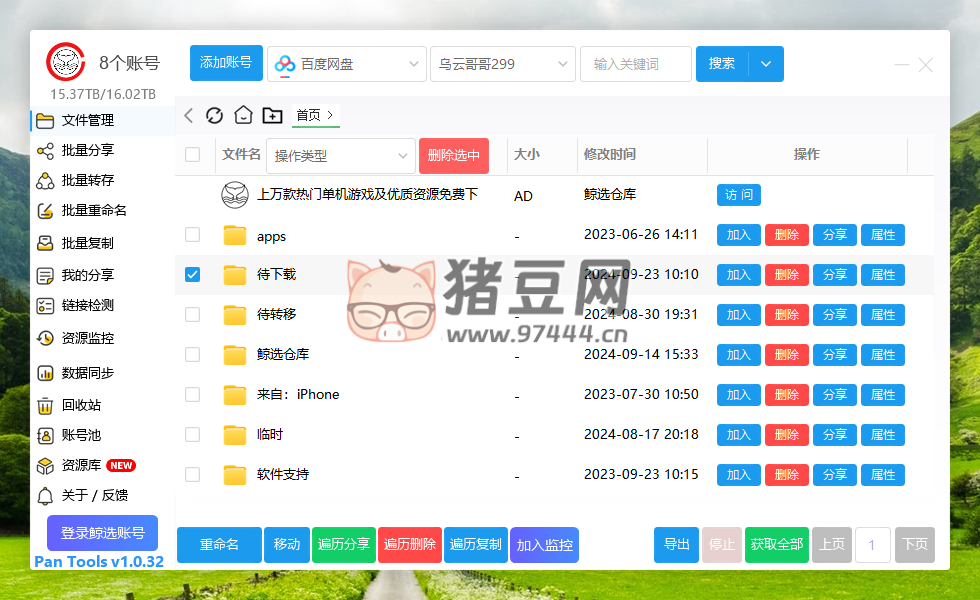Image resolution: width=980 pixels, height=600 pixels.
Task: Click the refresh icon in navigation bar
Action: pos(214,115)
